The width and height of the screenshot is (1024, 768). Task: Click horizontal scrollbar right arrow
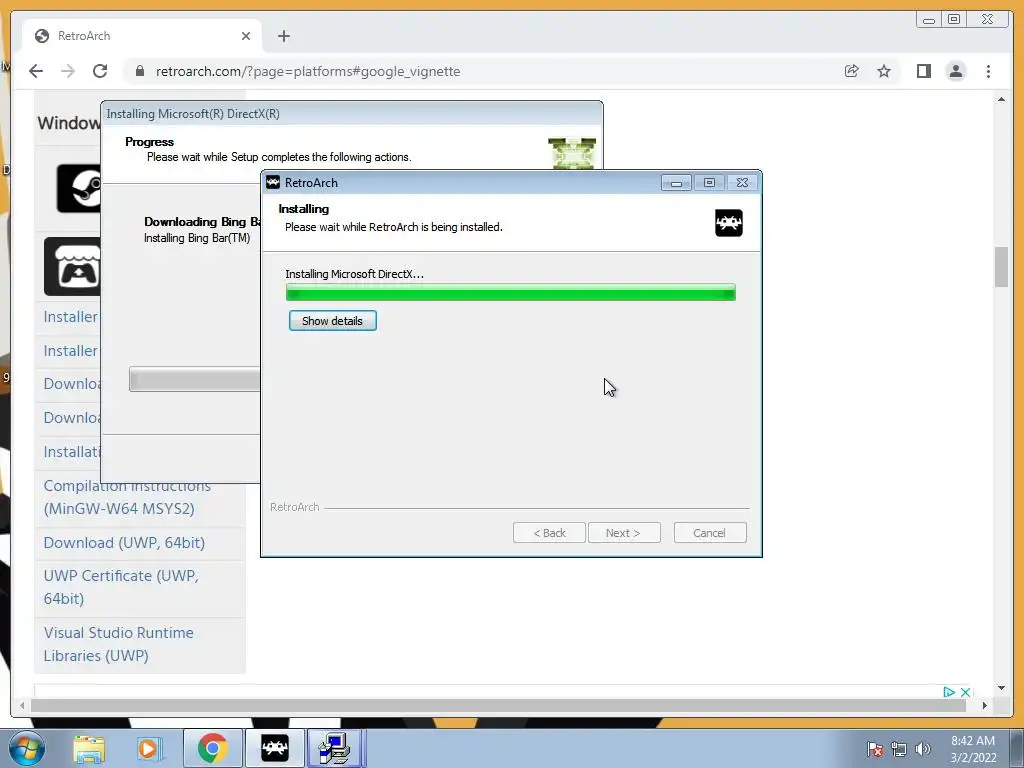coord(985,705)
